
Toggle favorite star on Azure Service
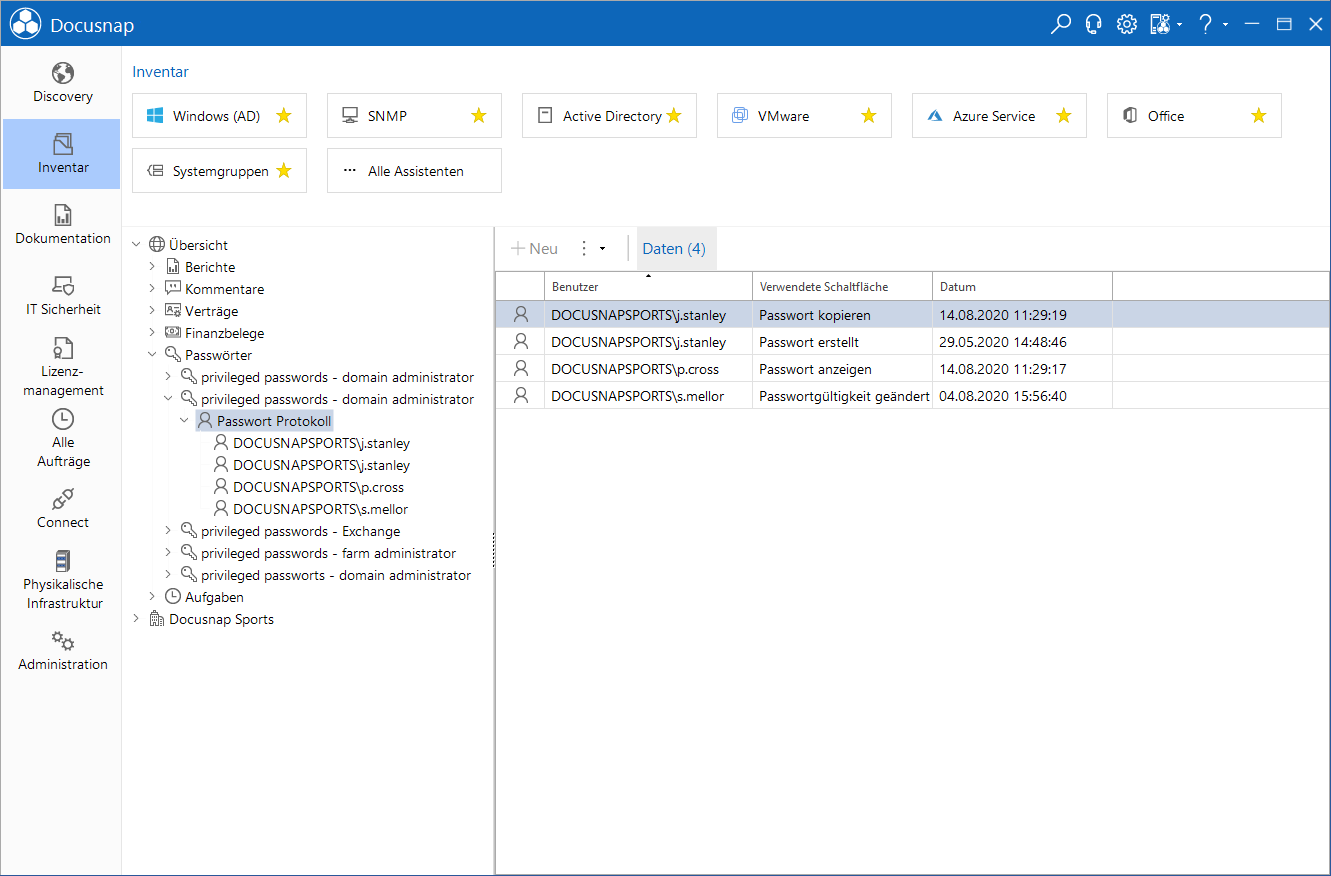pos(1064,116)
